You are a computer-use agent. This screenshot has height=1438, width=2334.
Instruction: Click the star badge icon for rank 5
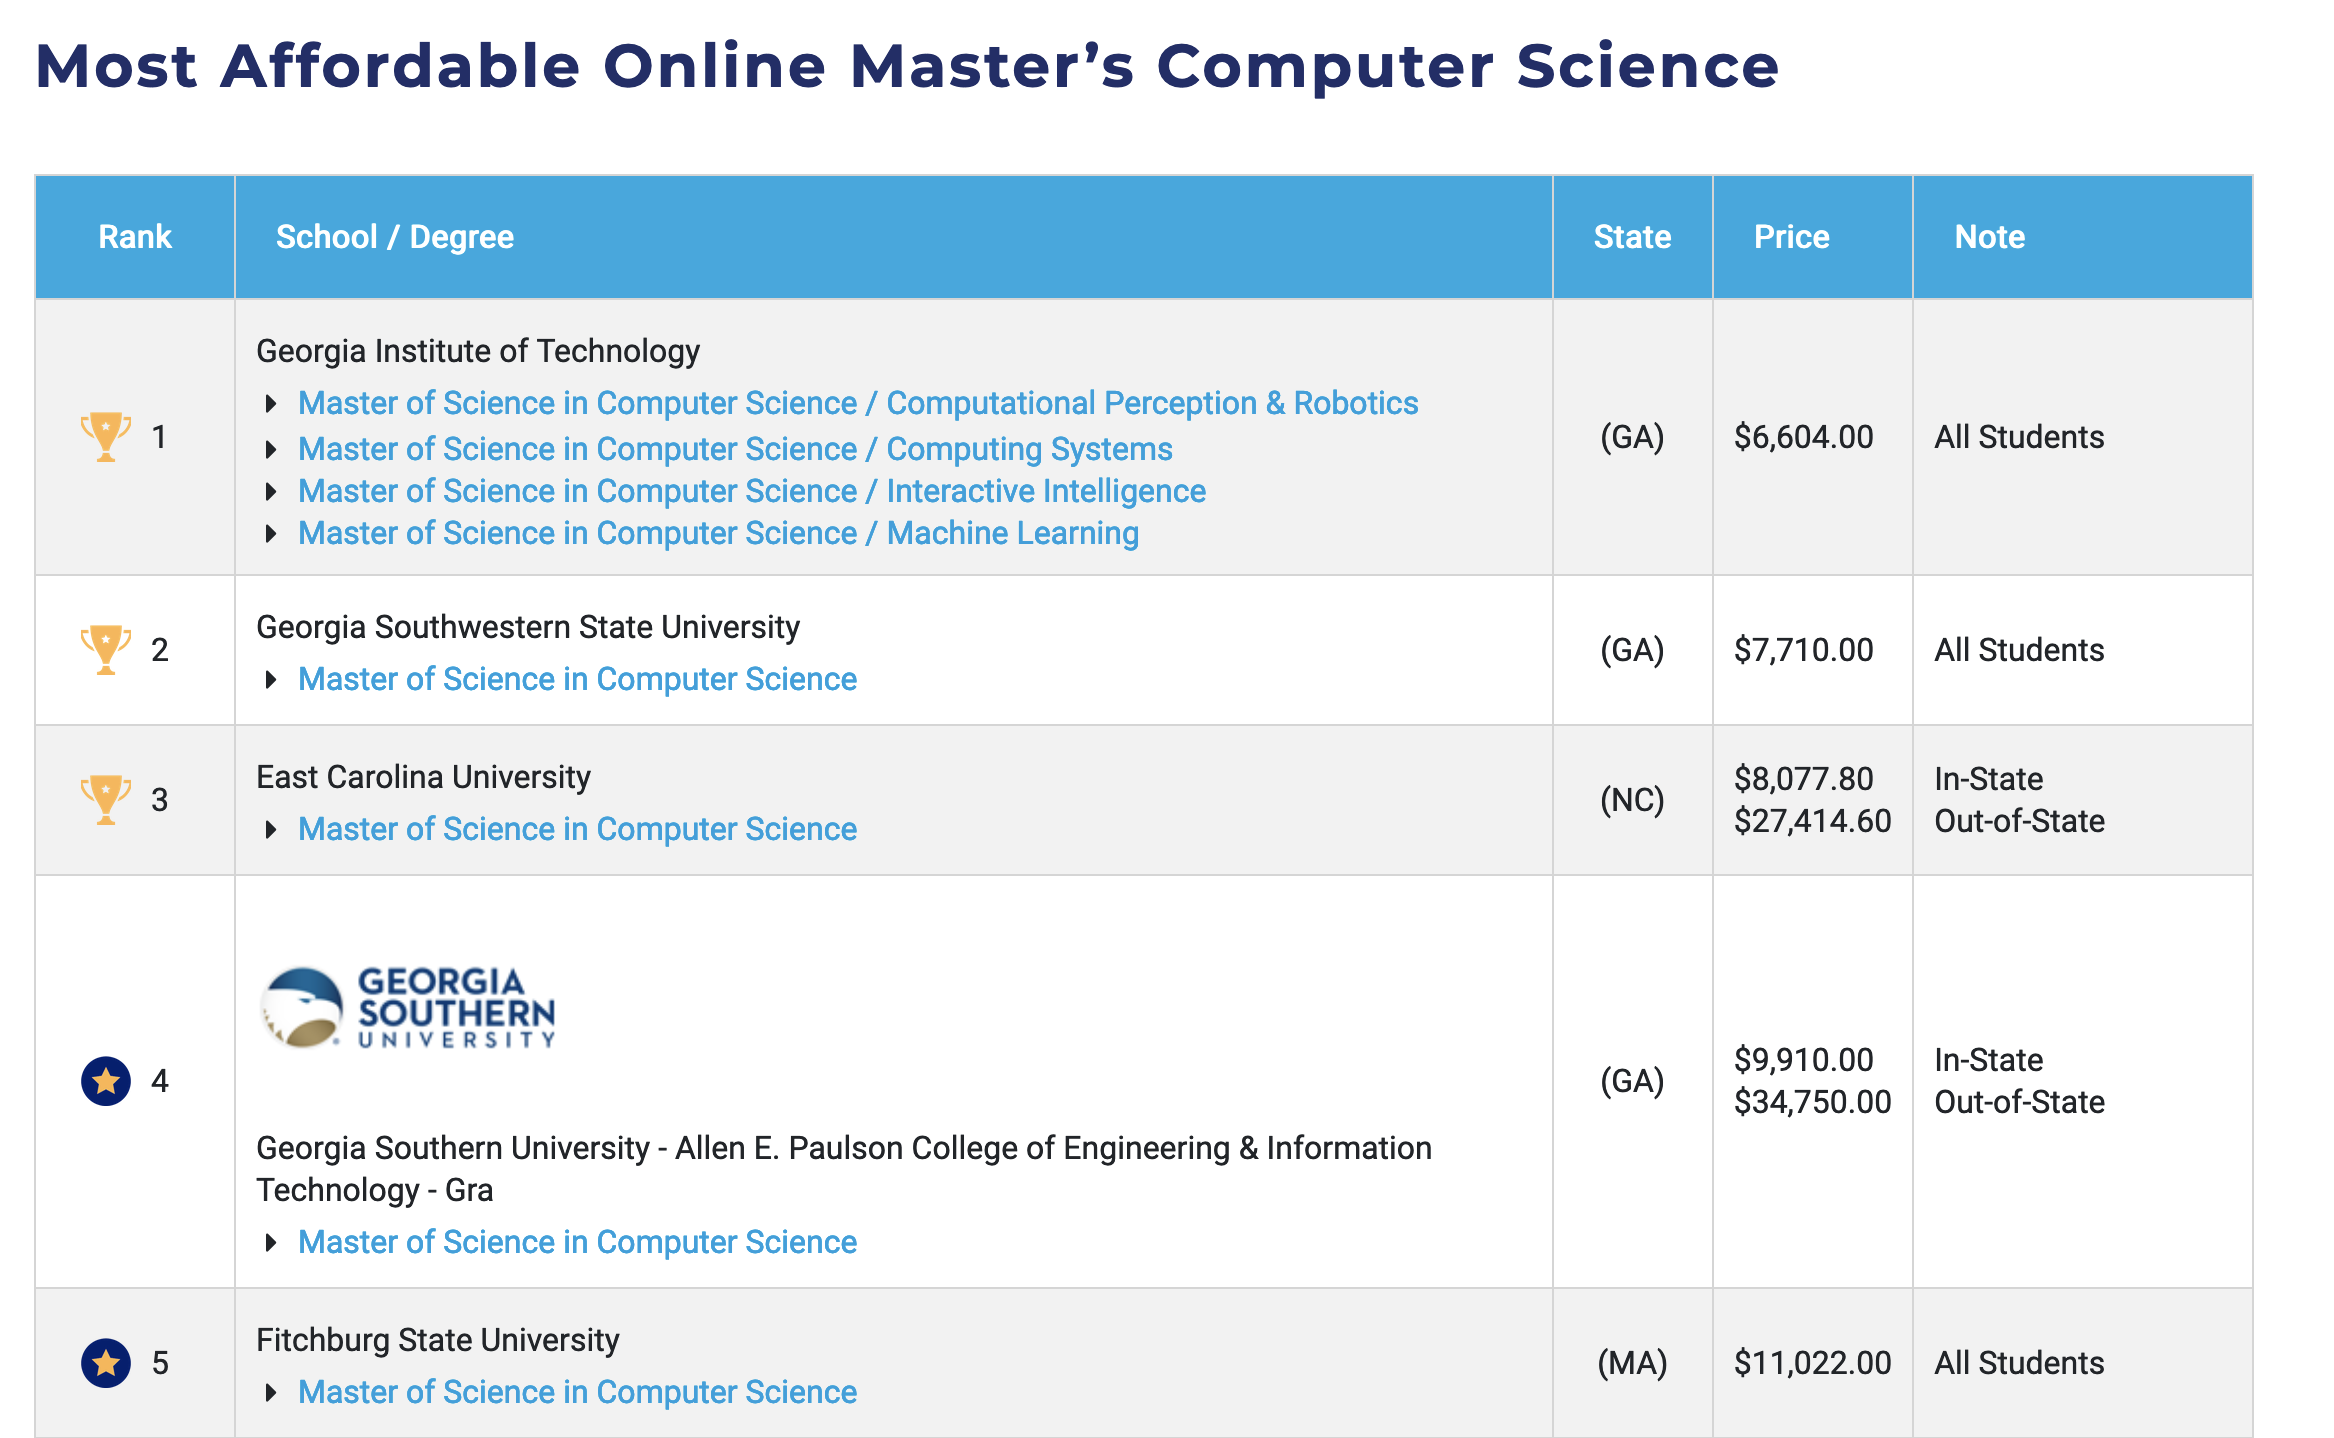105,1363
